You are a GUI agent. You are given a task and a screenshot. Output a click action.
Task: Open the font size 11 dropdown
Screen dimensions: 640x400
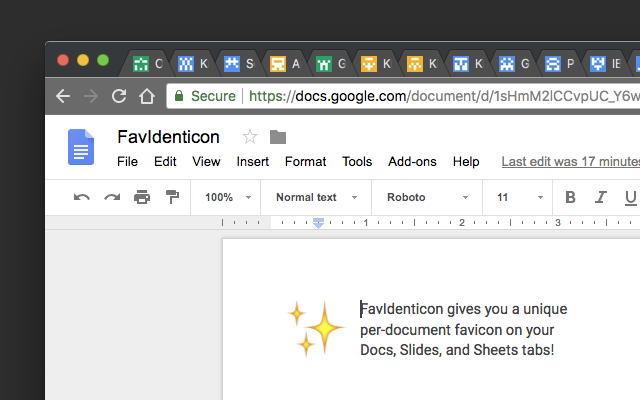(520, 198)
